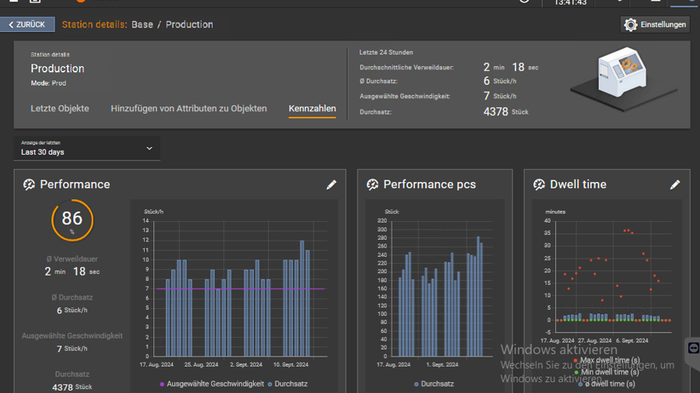
Task: Switch to Hinzufügen von Attributen zu Objekten tab
Action: [x=189, y=109]
